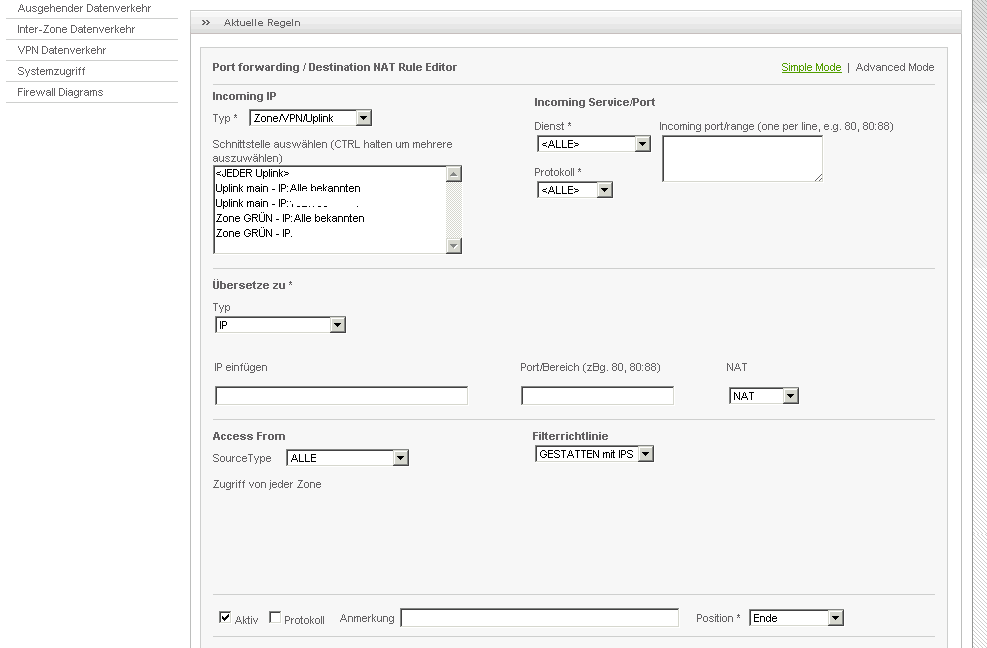Screen dimensions: 987x648
Task: Switch to Advanced Mode
Action: pos(894,67)
